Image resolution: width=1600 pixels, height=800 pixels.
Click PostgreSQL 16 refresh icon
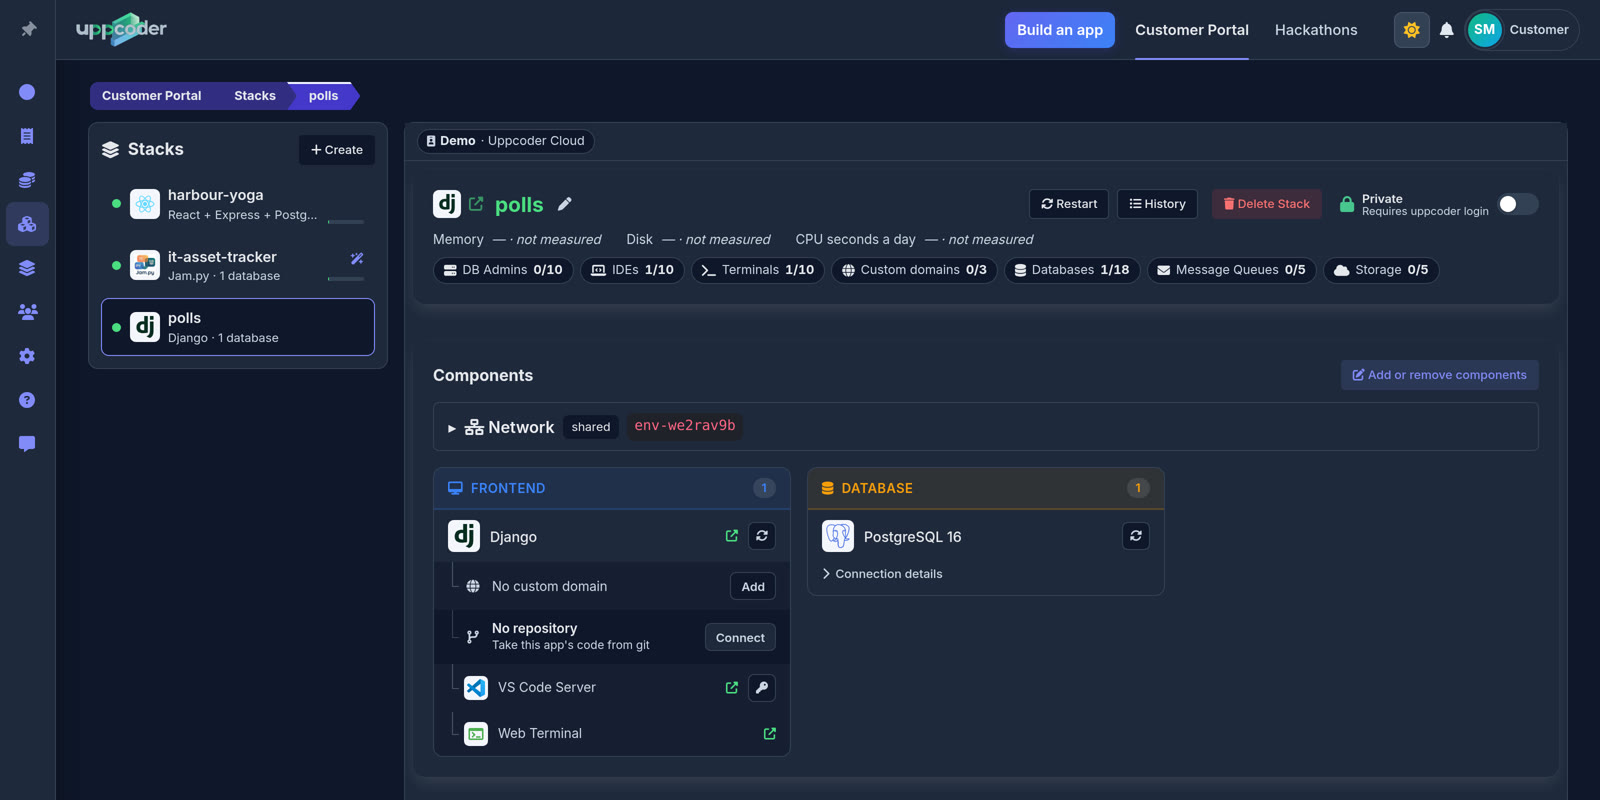click(1136, 536)
